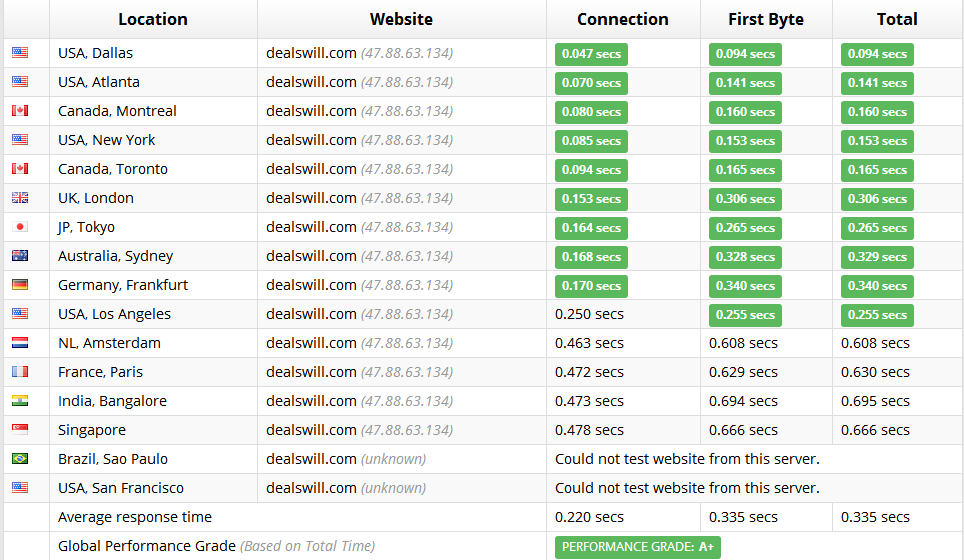Click the Japan flag icon for Tokyo
Image resolution: width=964 pixels, height=560 pixels.
[x=20, y=227]
